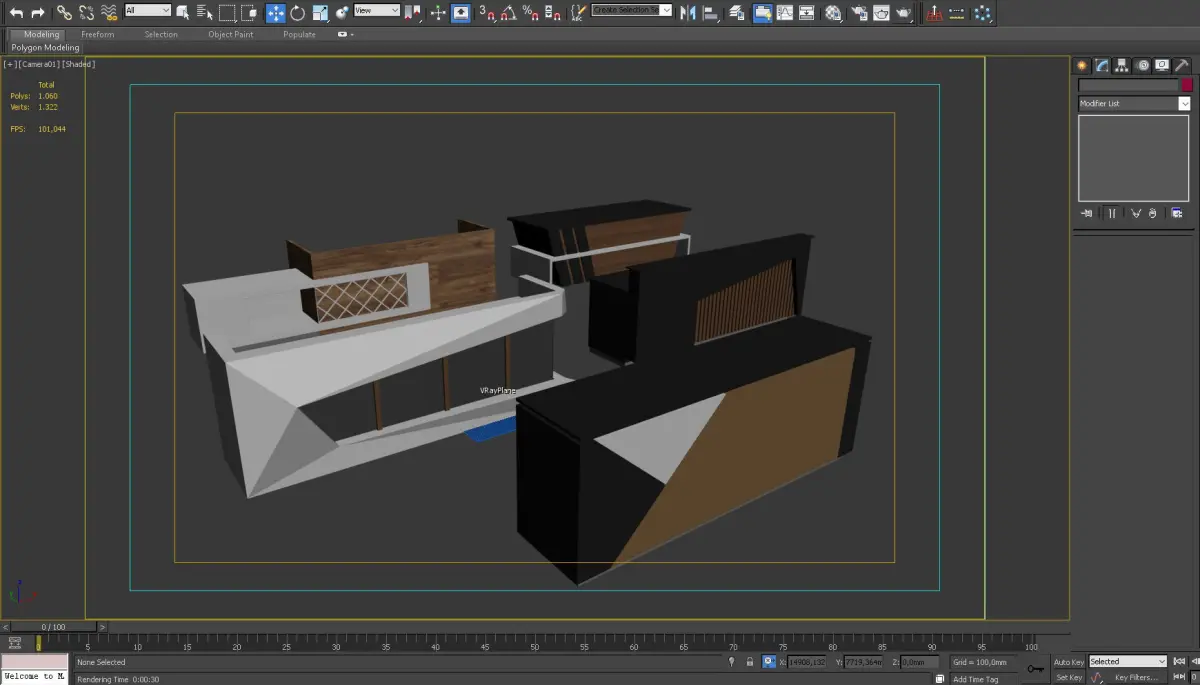Toggle Auto Key animation mode
Viewport: 1200px width, 685px height.
[x=1069, y=662]
